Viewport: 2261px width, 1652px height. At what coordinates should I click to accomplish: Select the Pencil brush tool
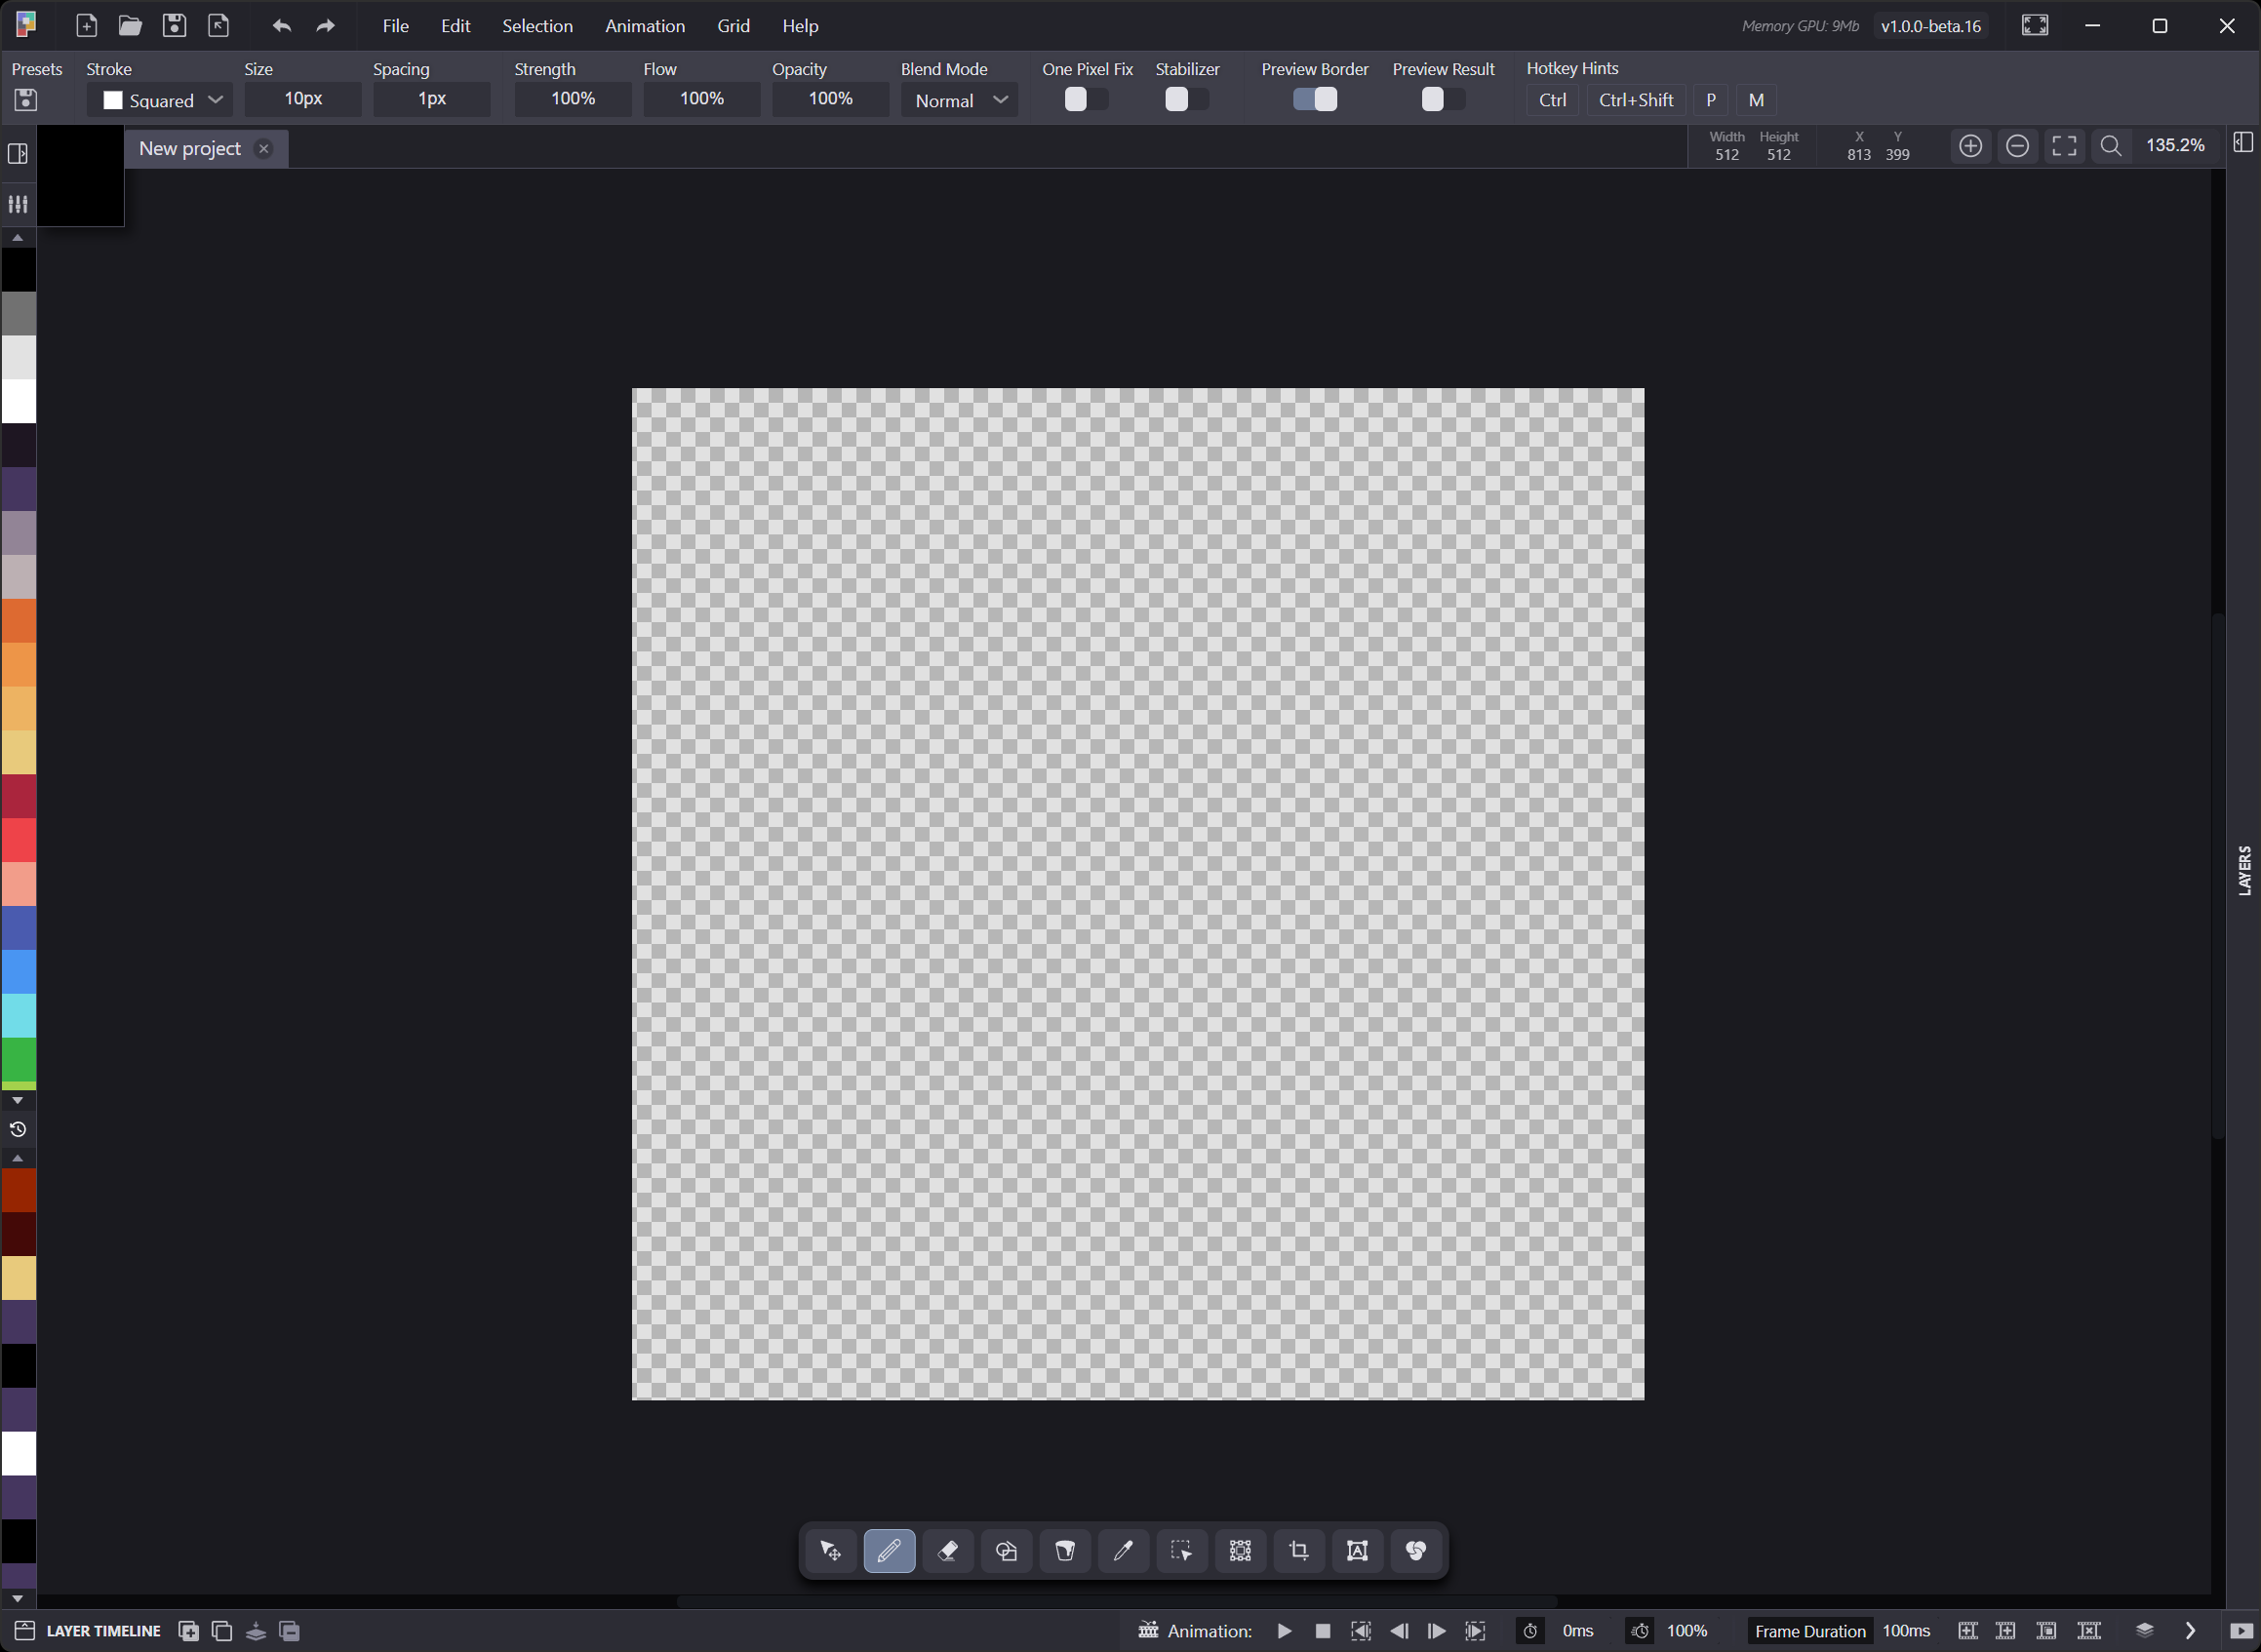pos(889,1550)
